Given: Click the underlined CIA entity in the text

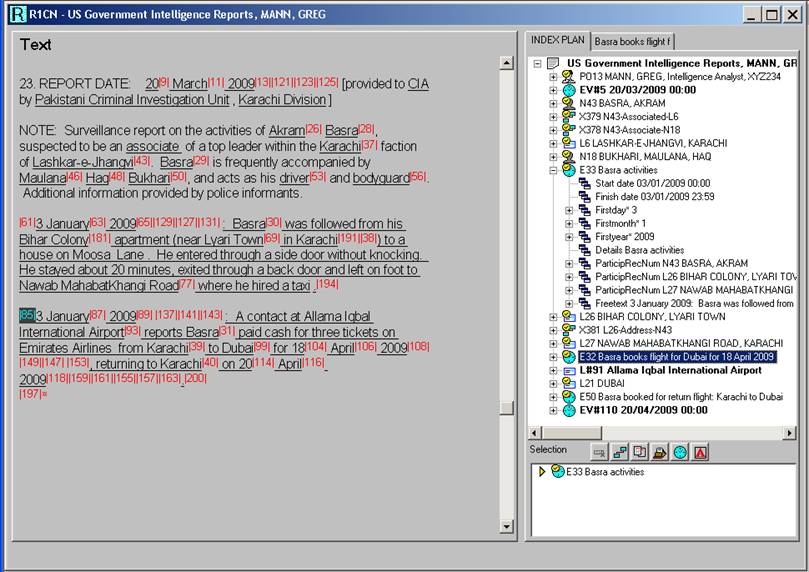Looking at the screenshot, I should coord(418,84).
